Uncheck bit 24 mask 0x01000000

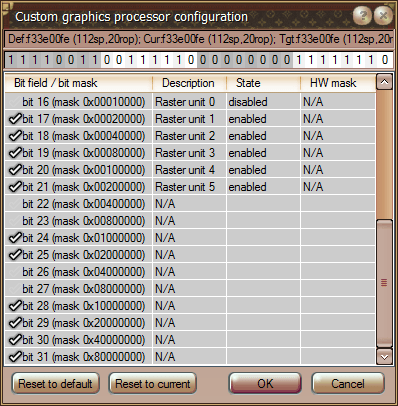pos(15,238)
